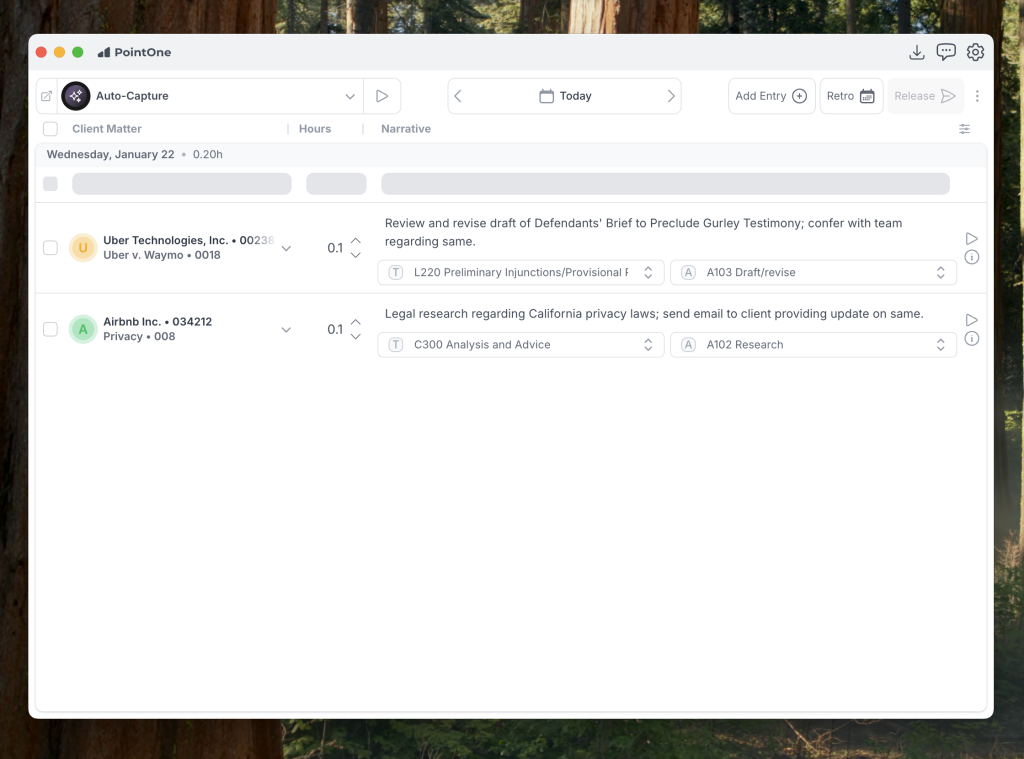Click the Add Entry button

(x=771, y=96)
